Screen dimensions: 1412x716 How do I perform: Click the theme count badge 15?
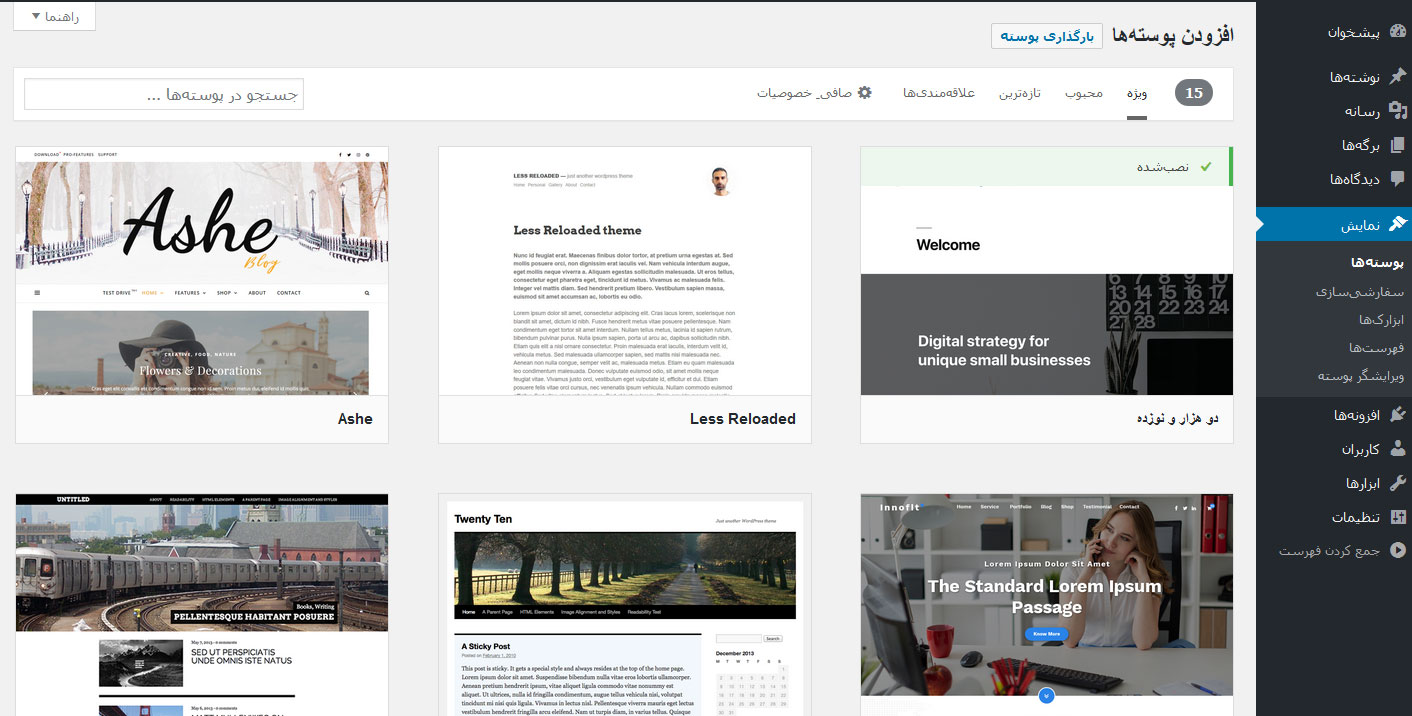tap(1194, 93)
